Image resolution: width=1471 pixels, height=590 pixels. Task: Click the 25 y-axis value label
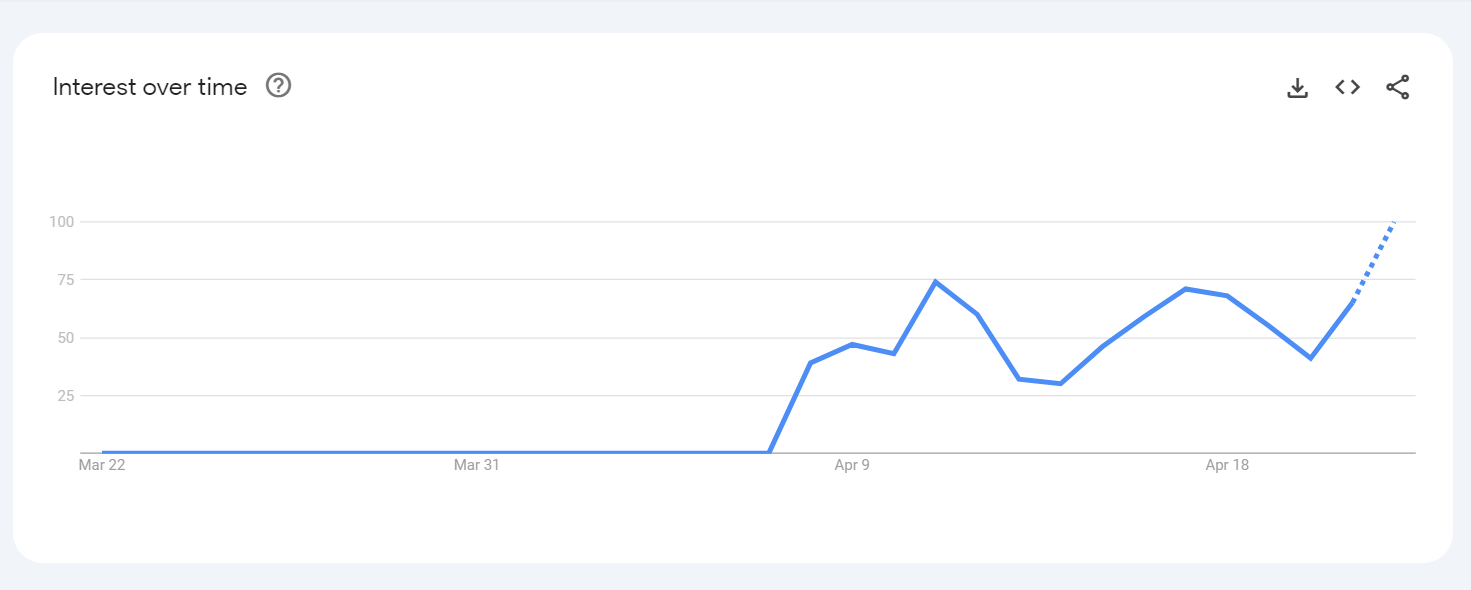(67, 396)
